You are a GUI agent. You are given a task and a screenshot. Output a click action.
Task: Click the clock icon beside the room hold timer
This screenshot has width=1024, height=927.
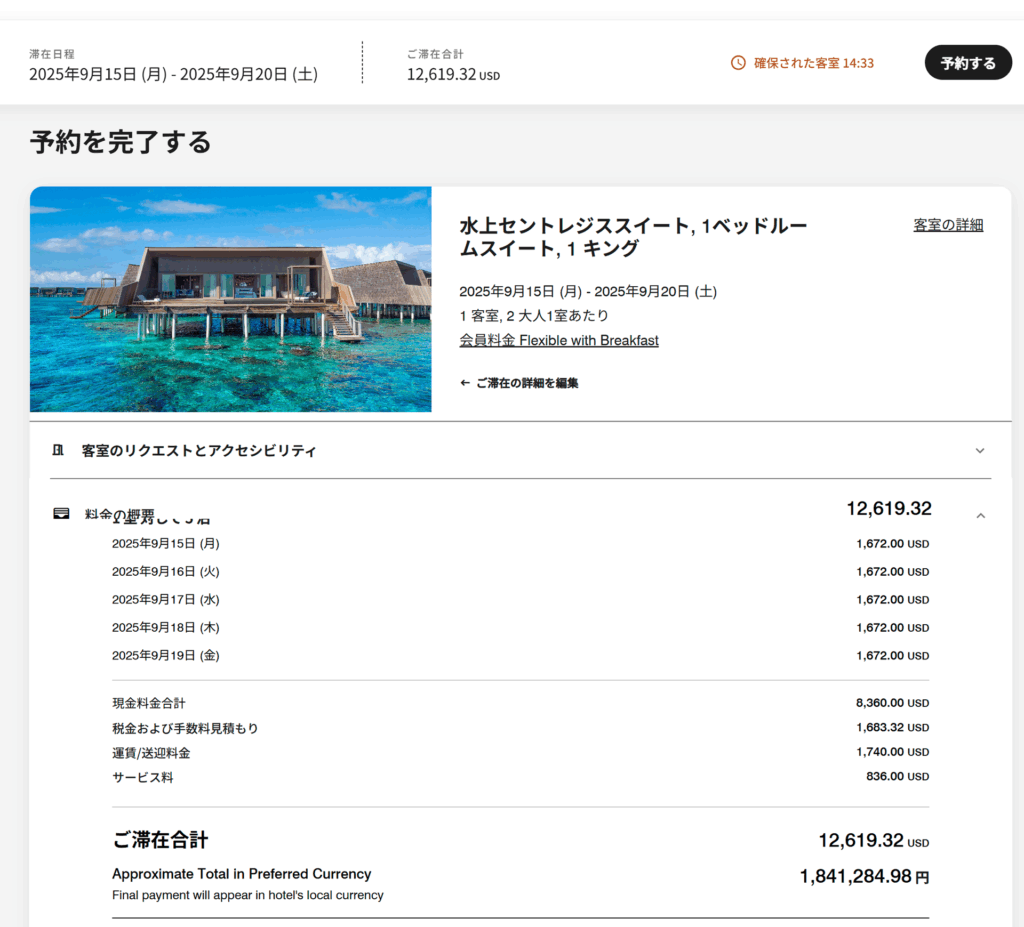click(x=738, y=63)
